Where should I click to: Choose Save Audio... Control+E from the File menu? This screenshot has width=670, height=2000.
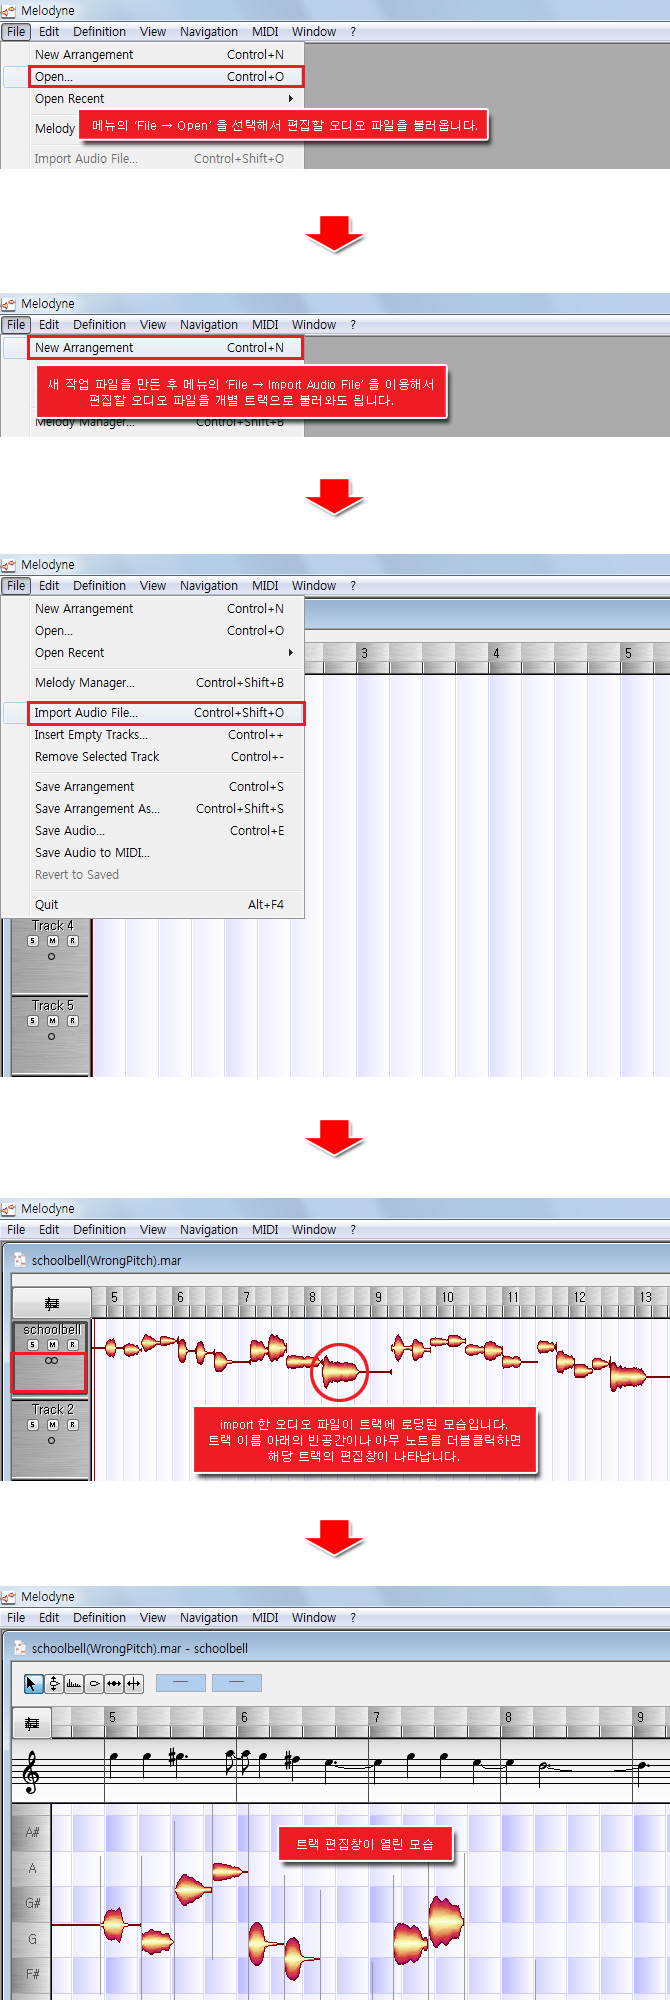pos(153,831)
